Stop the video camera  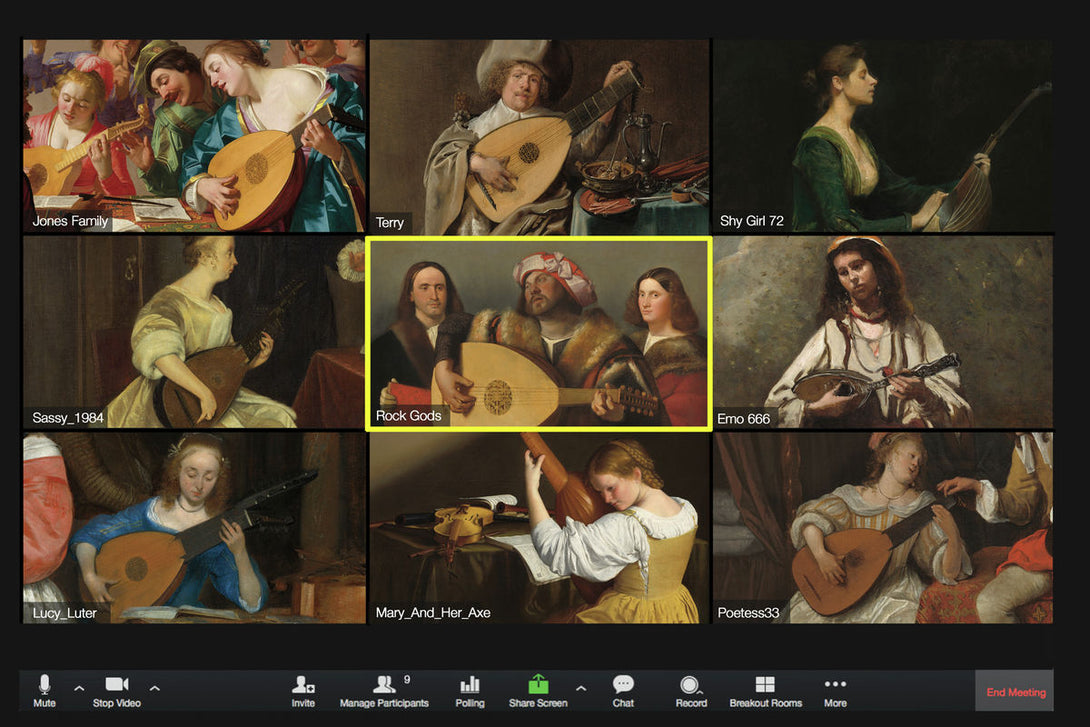(x=117, y=690)
